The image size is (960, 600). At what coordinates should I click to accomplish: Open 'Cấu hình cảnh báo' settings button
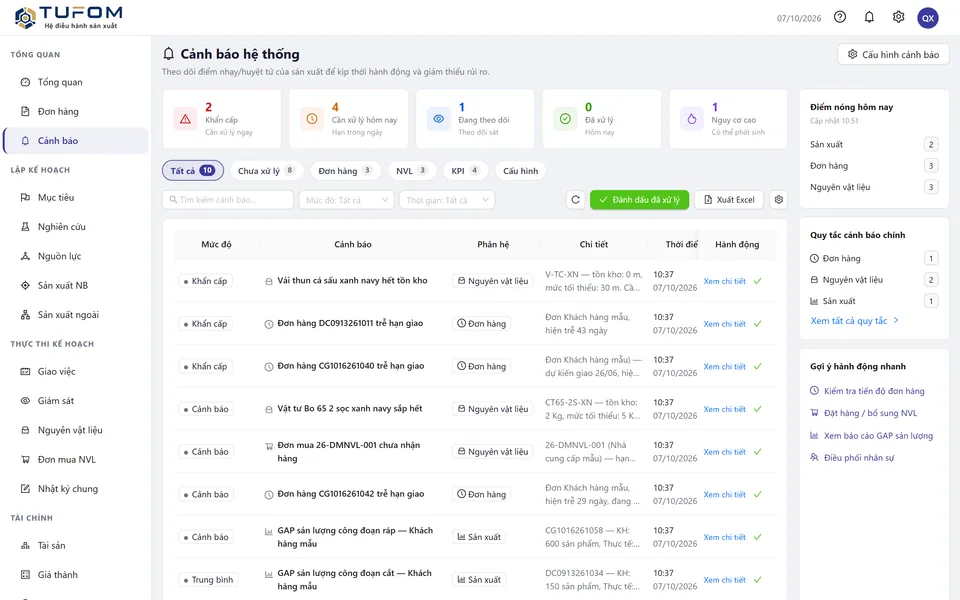(893, 54)
